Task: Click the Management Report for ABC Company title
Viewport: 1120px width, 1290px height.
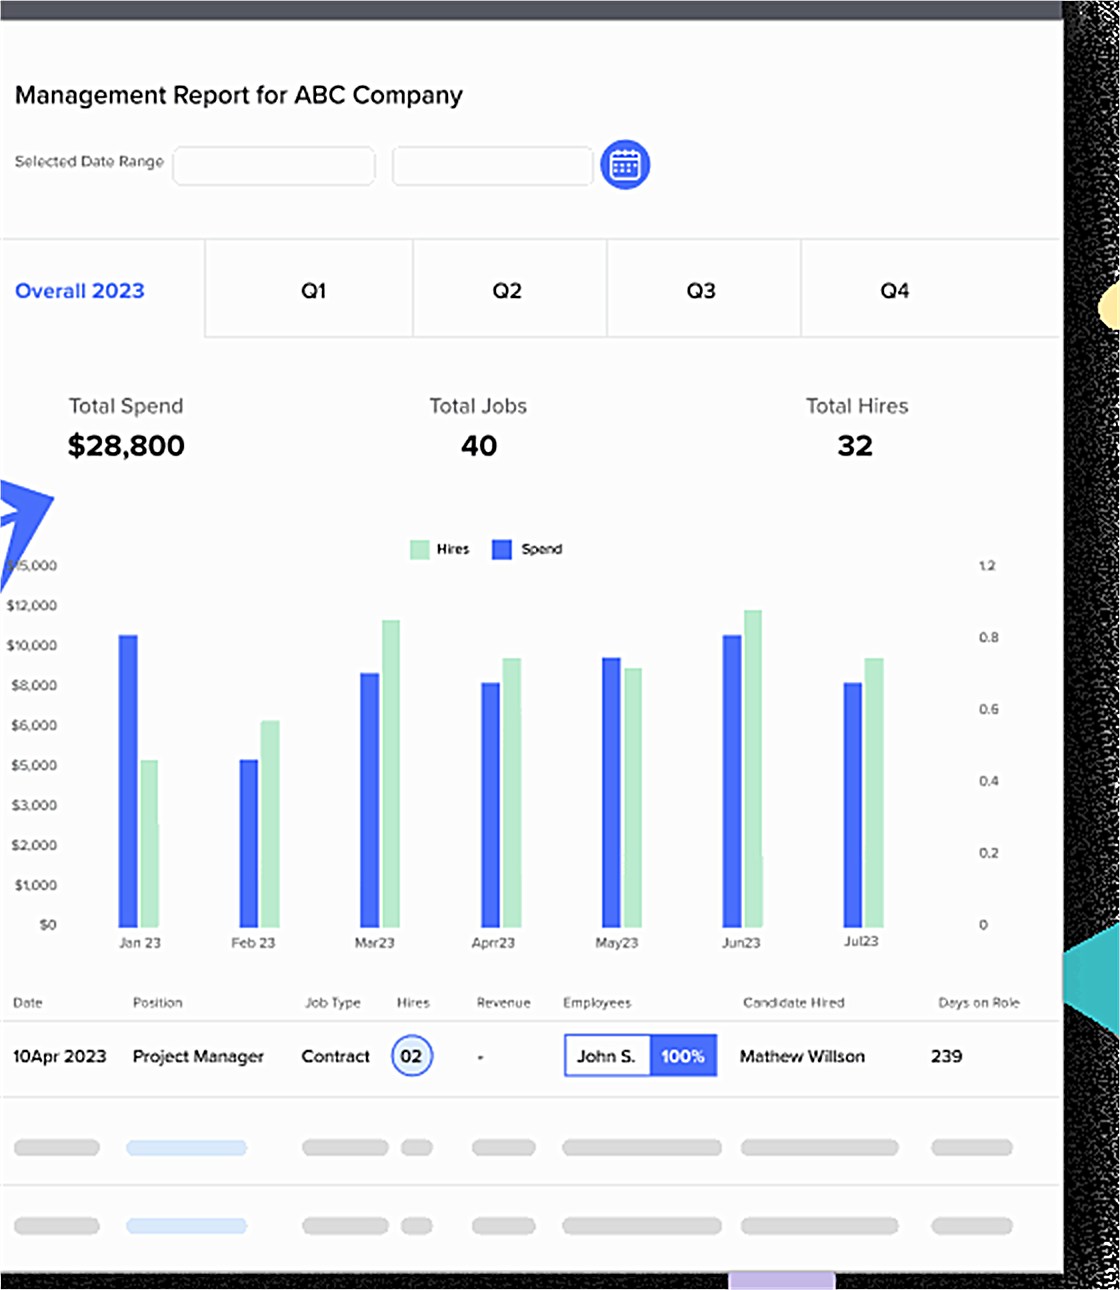Action: pos(239,95)
